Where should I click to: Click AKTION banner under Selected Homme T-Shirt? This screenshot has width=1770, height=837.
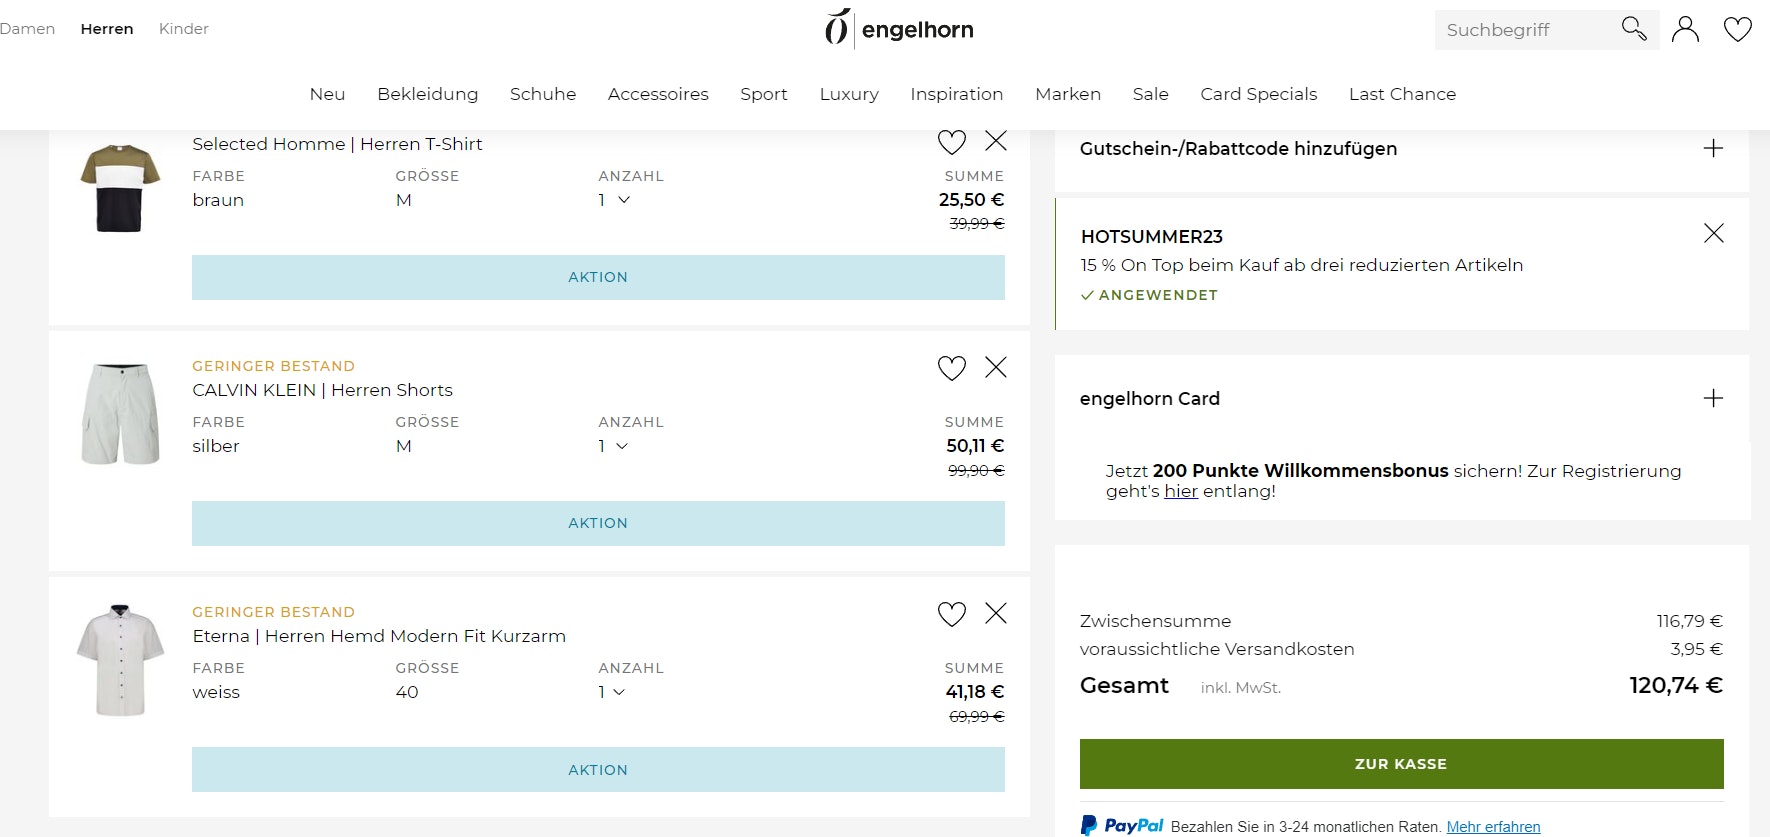(598, 277)
